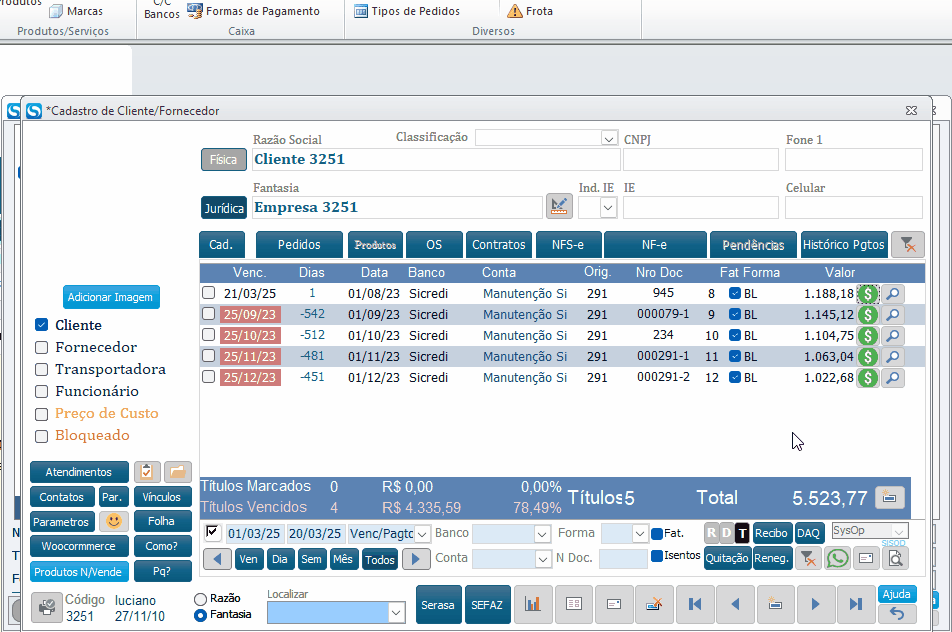Switch to the Pedidos tab
The height and width of the screenshot is (632, 952).
pyautogui.click(x=299, y=245)
